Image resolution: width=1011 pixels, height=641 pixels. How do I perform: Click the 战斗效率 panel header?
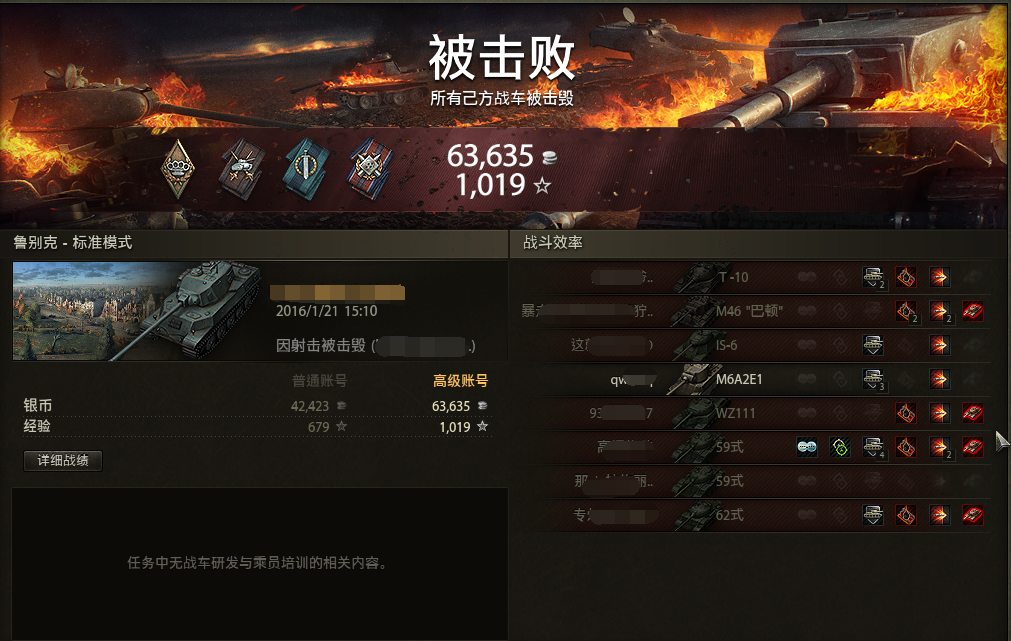coord(553,242)
